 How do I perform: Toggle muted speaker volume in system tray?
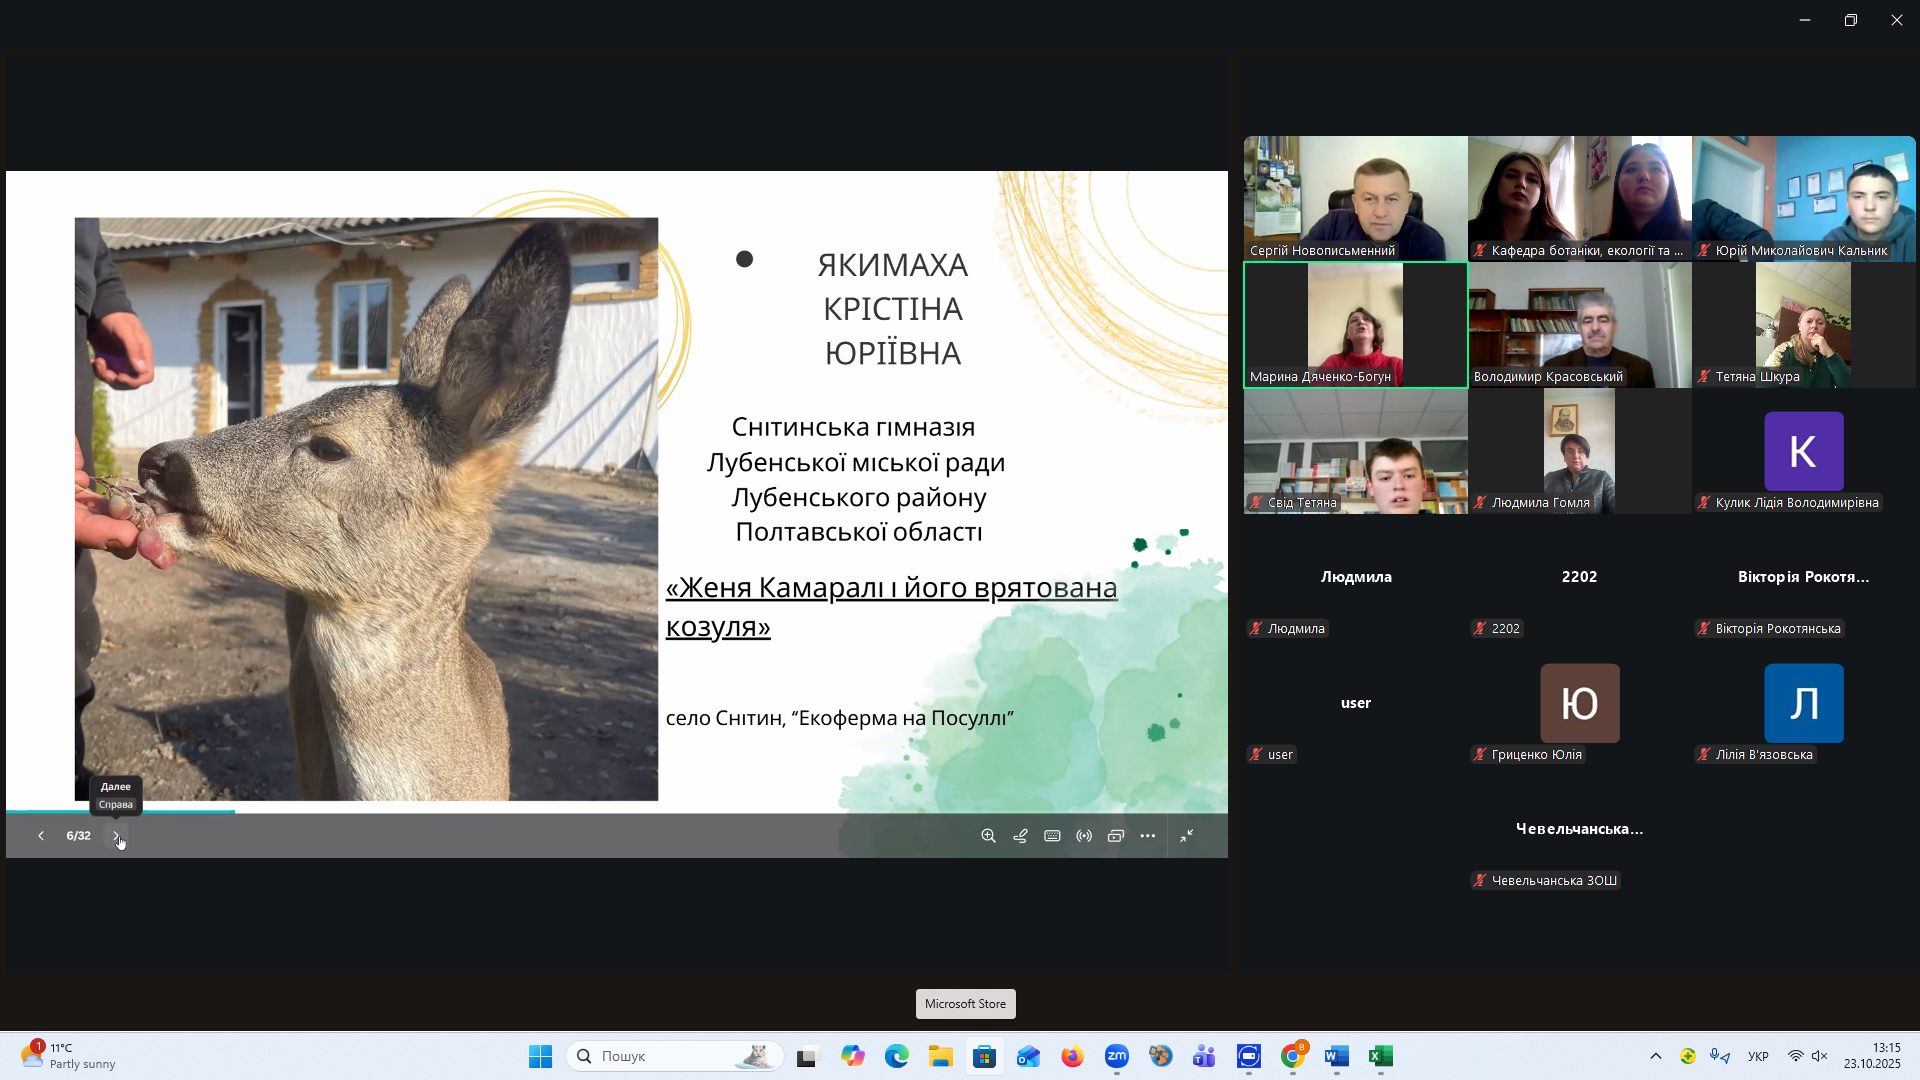[x=1820, y=1056]
